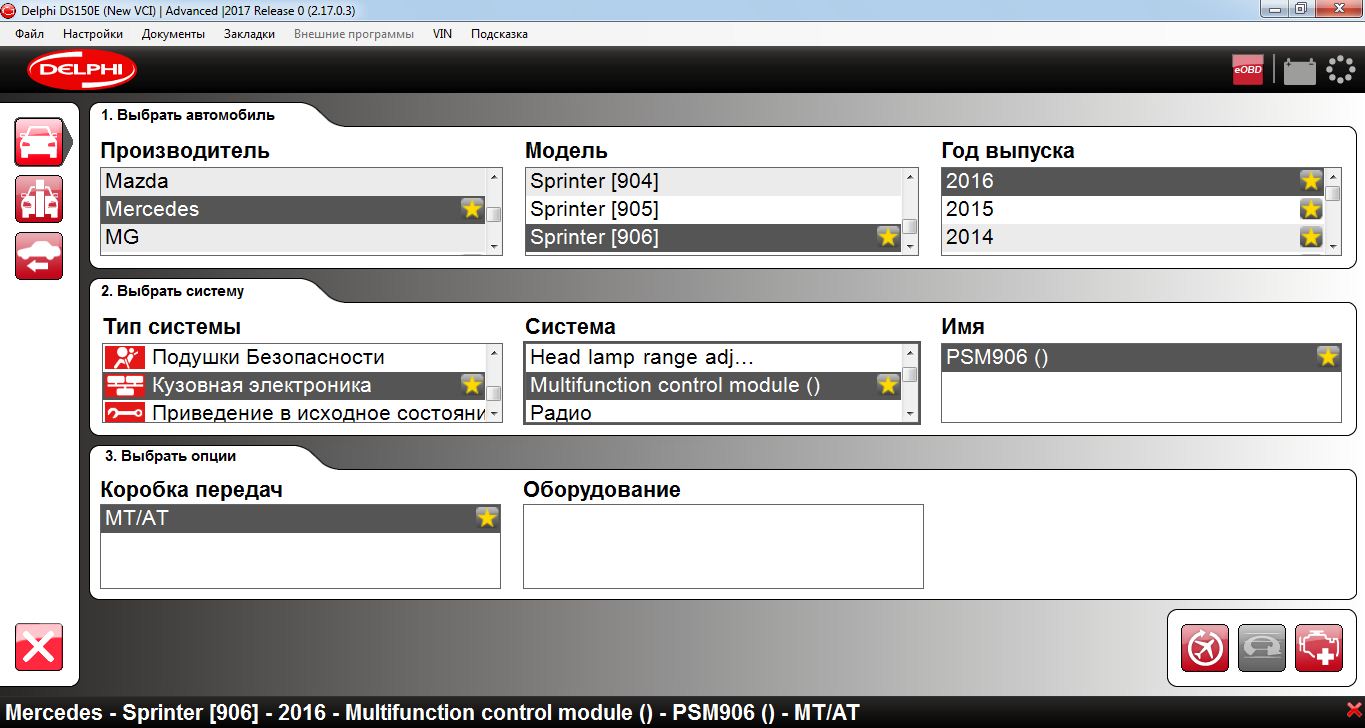Screen dimensions: 1365x728
Task: Click the eOBD icon in header
Action: [x=1248, y=70]
